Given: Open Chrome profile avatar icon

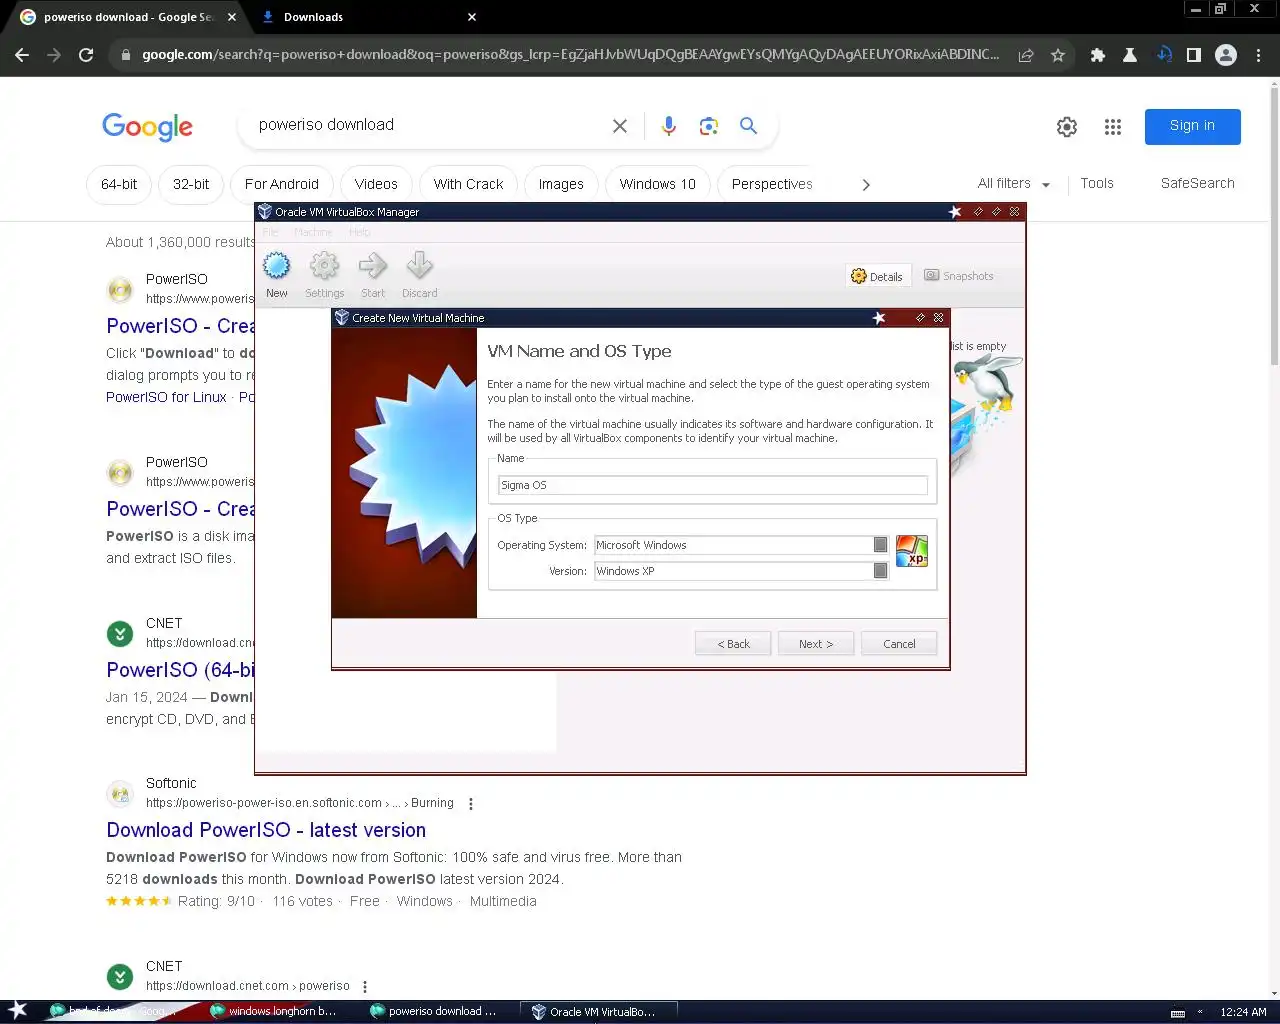Looking at the screenshot, I should 1226,55.
